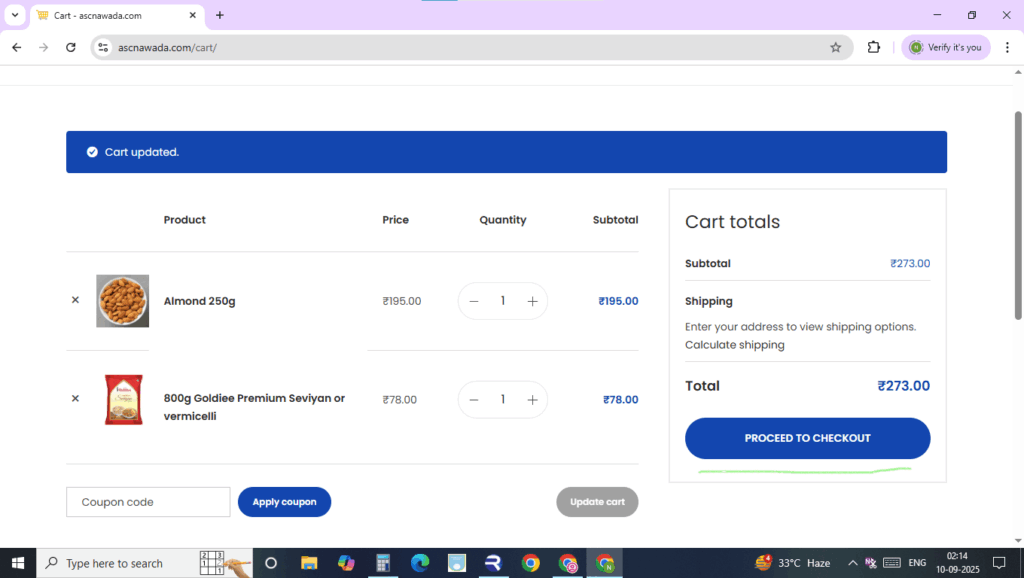The height and width of the screenshot is (578, 1024).
Task: Select the Cart - ascnawada.com tab
Action: point(110,15)
